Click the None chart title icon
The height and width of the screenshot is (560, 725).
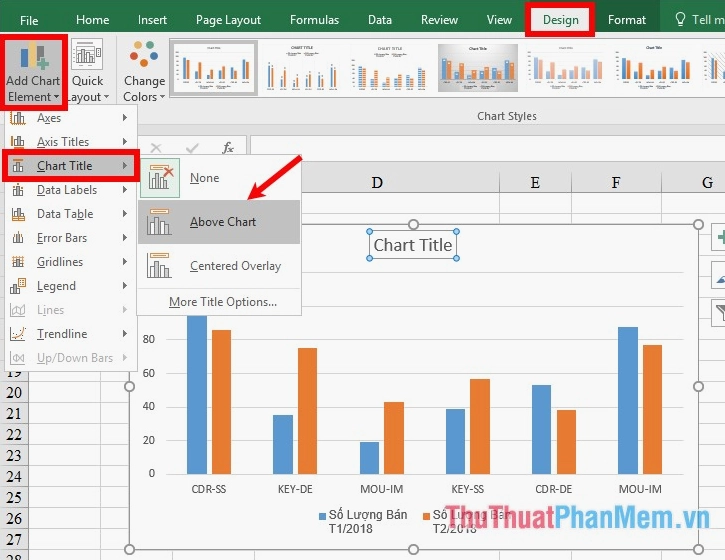(x=160, y=178)
